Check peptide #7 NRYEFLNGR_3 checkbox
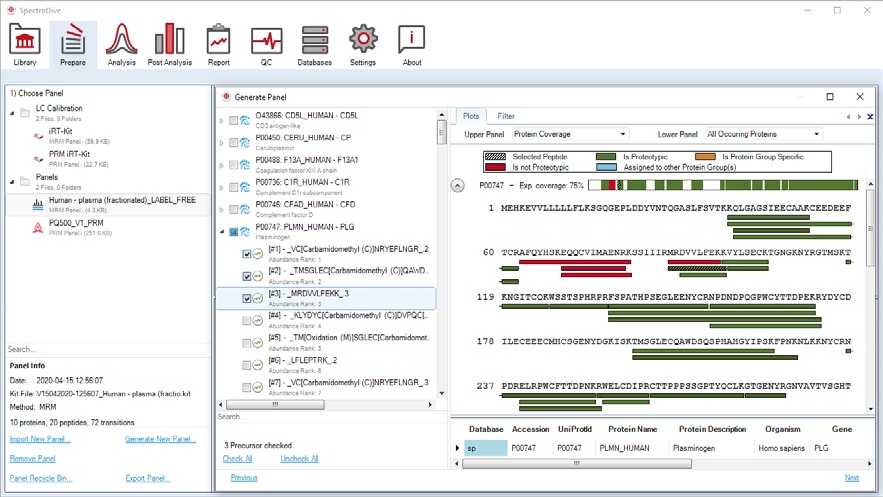 pos(247,387)
